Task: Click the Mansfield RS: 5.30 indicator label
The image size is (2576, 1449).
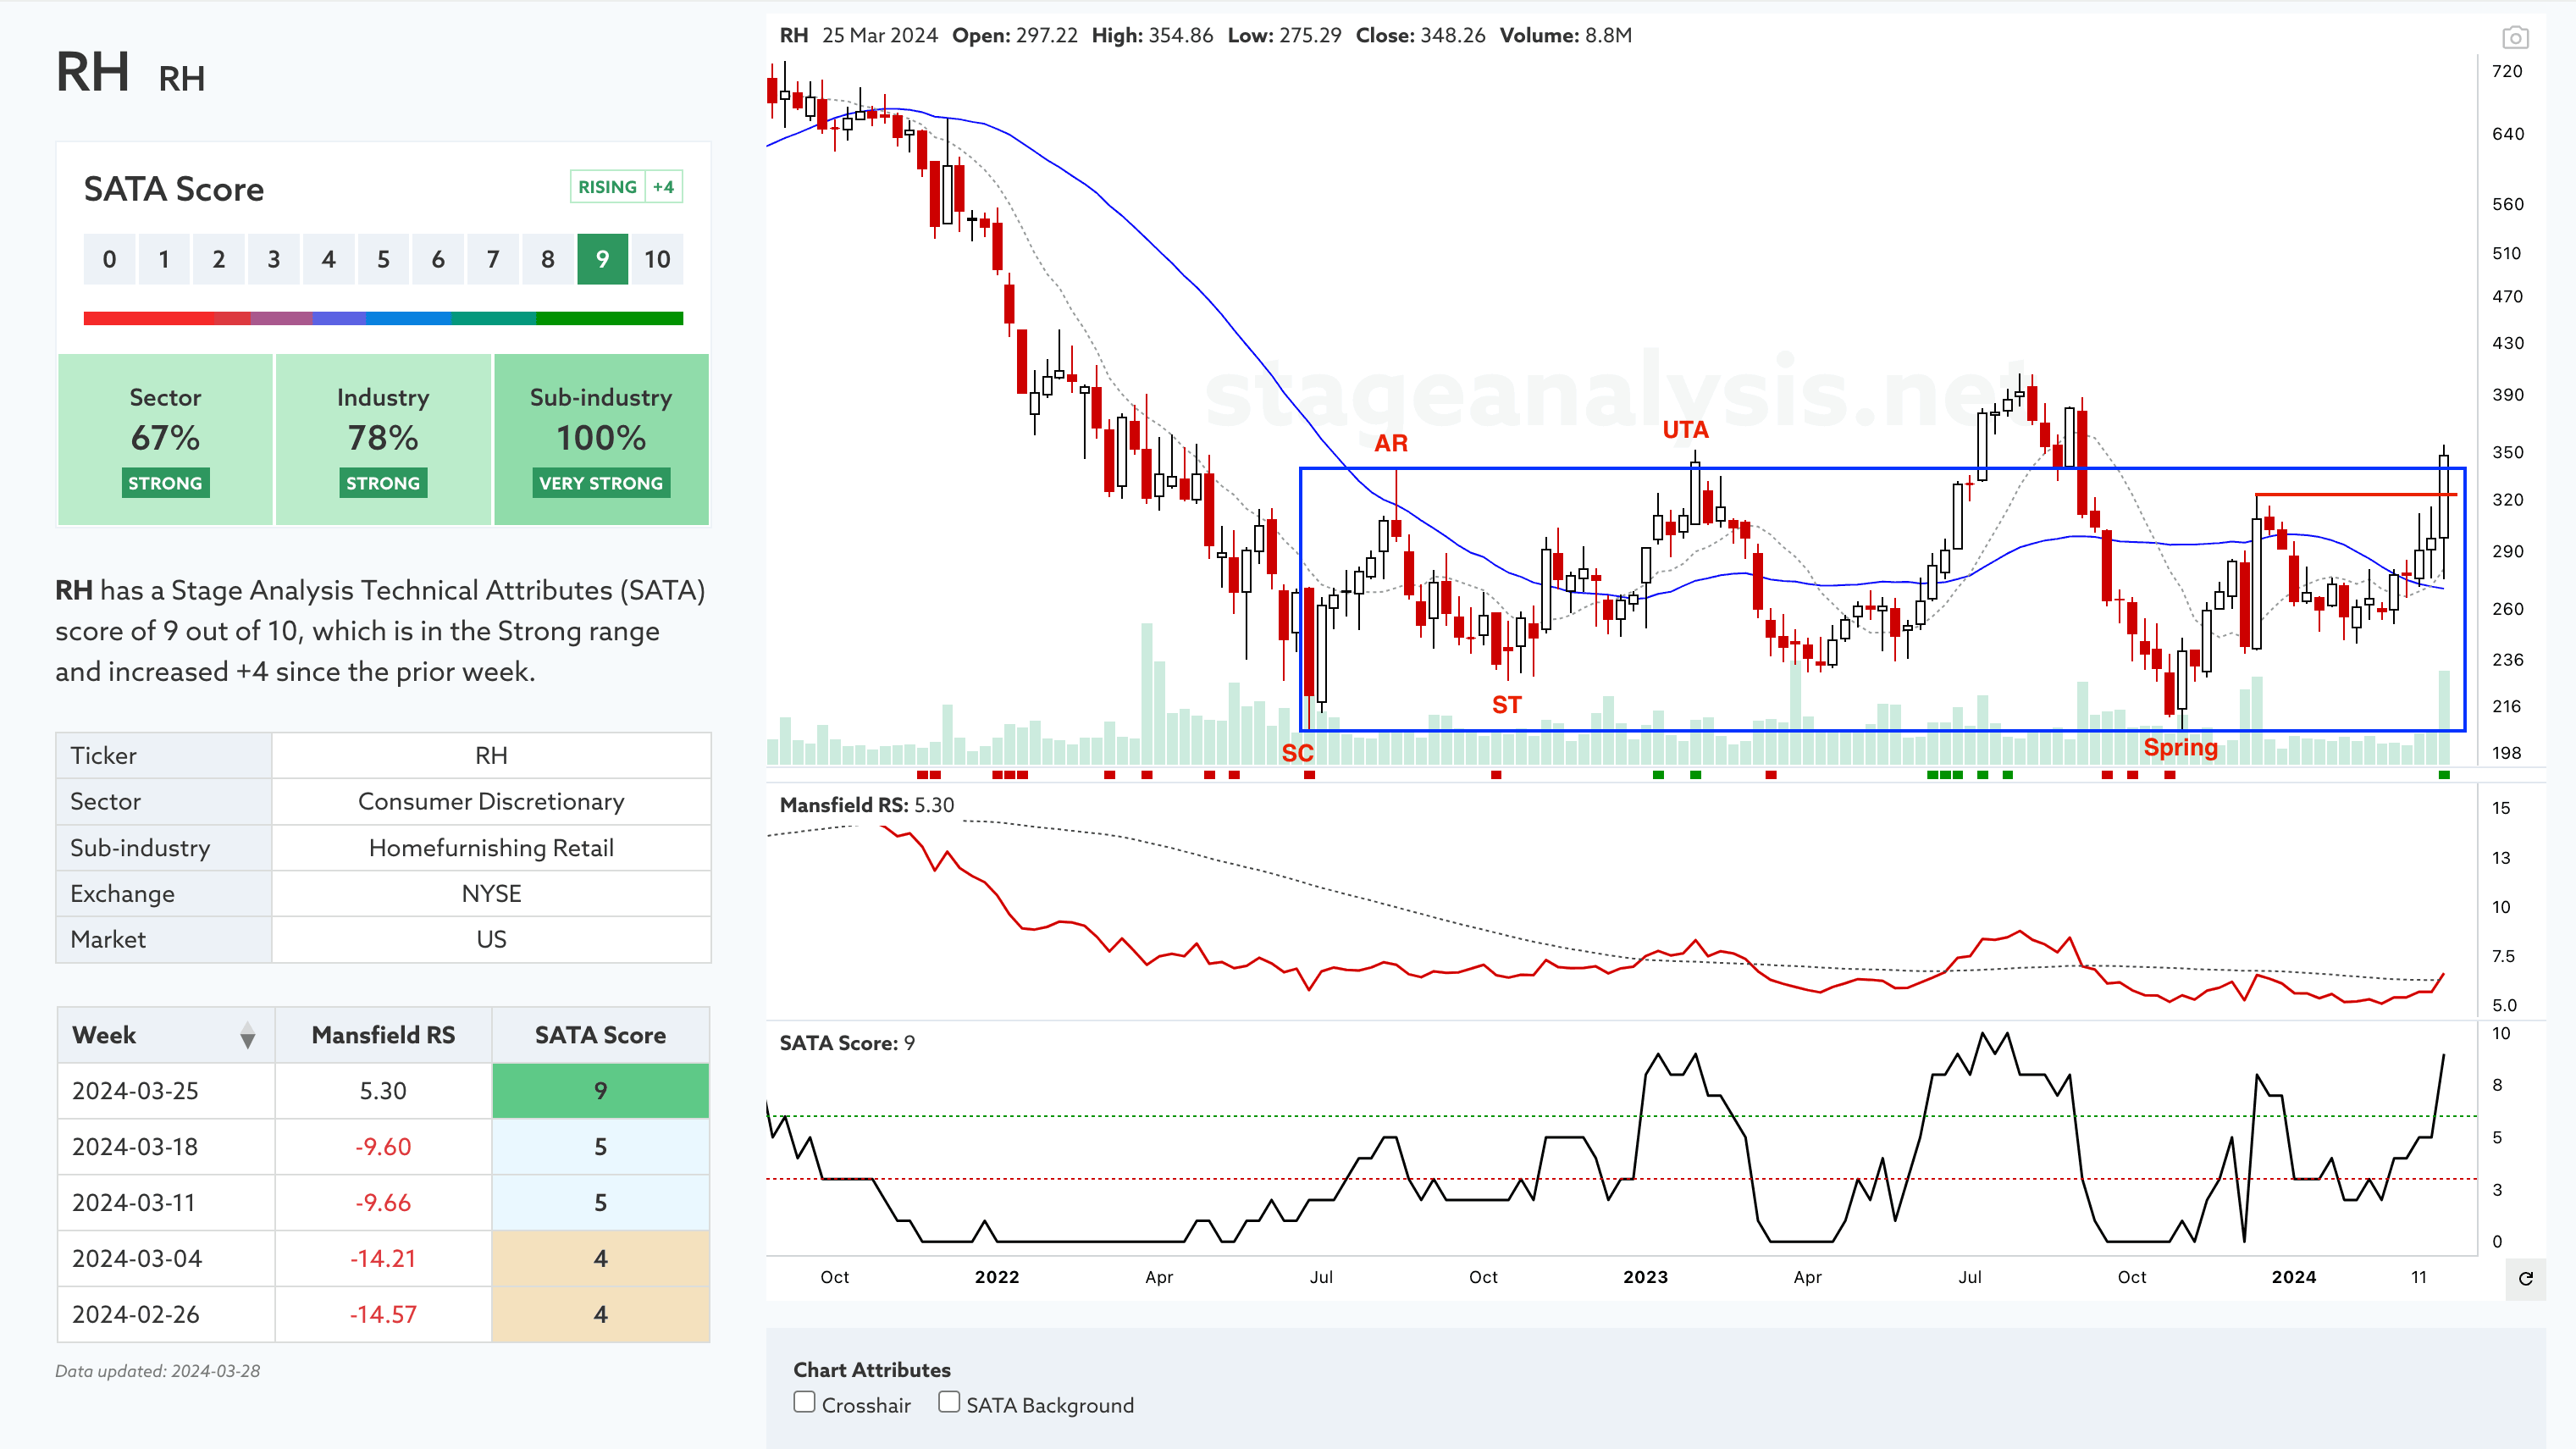Action: (867, 805)
